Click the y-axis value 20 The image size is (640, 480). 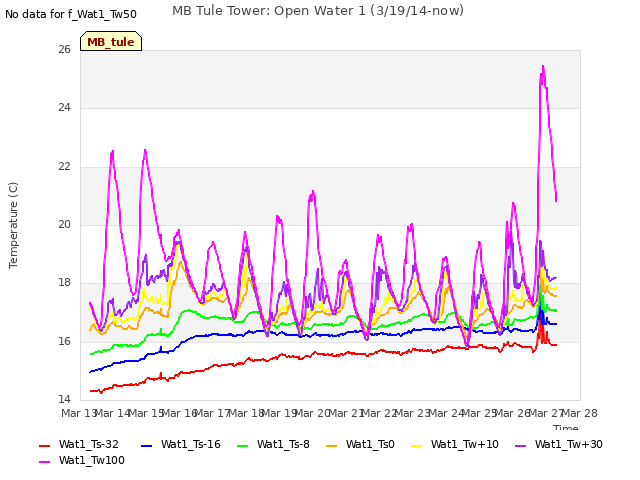[64, 224]
